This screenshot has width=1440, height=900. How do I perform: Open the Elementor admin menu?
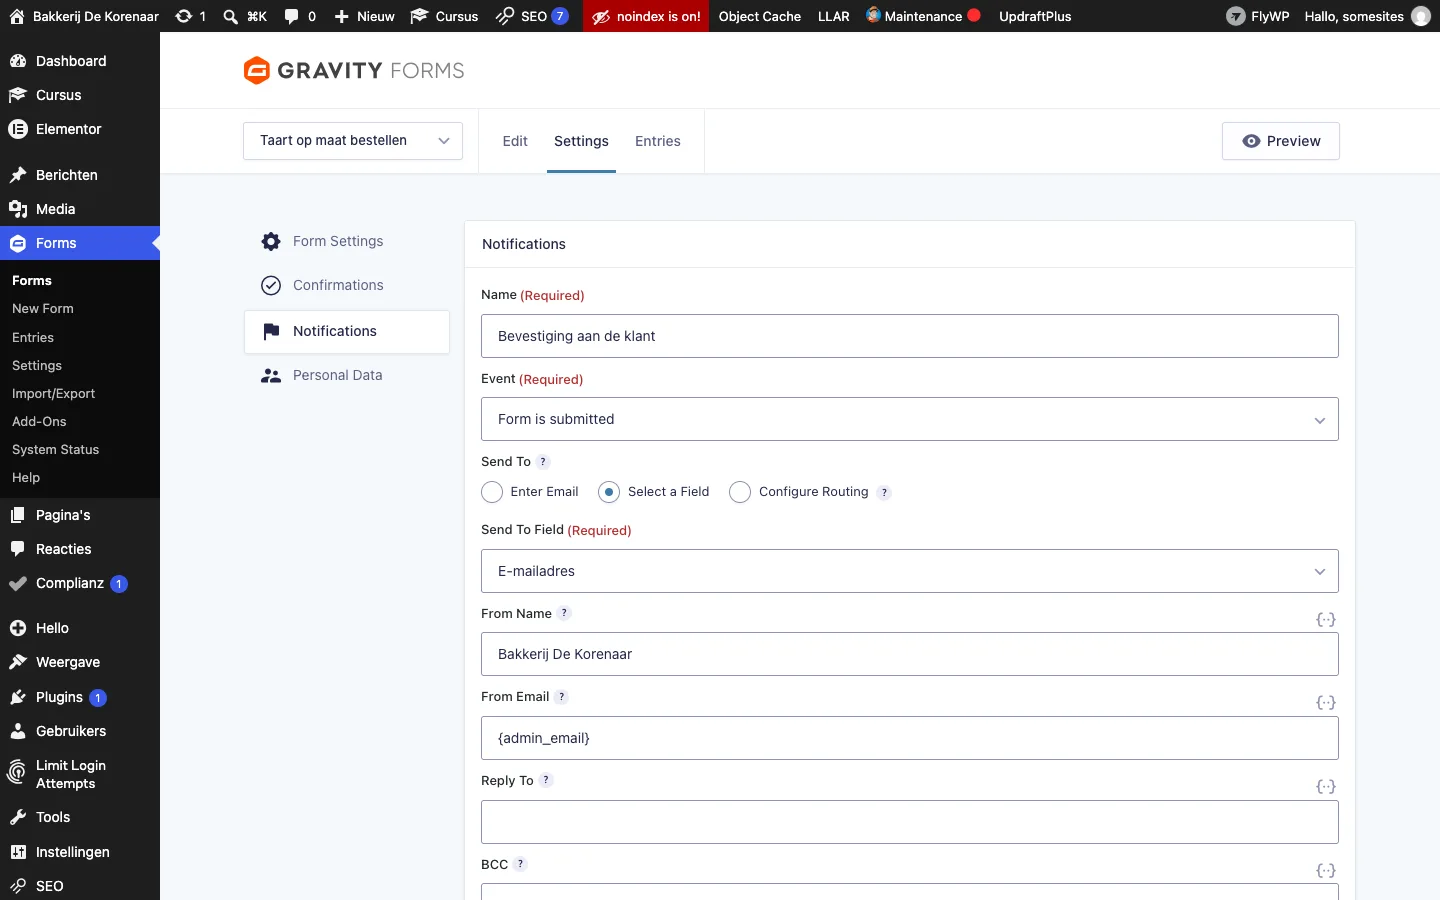point(80,129)
